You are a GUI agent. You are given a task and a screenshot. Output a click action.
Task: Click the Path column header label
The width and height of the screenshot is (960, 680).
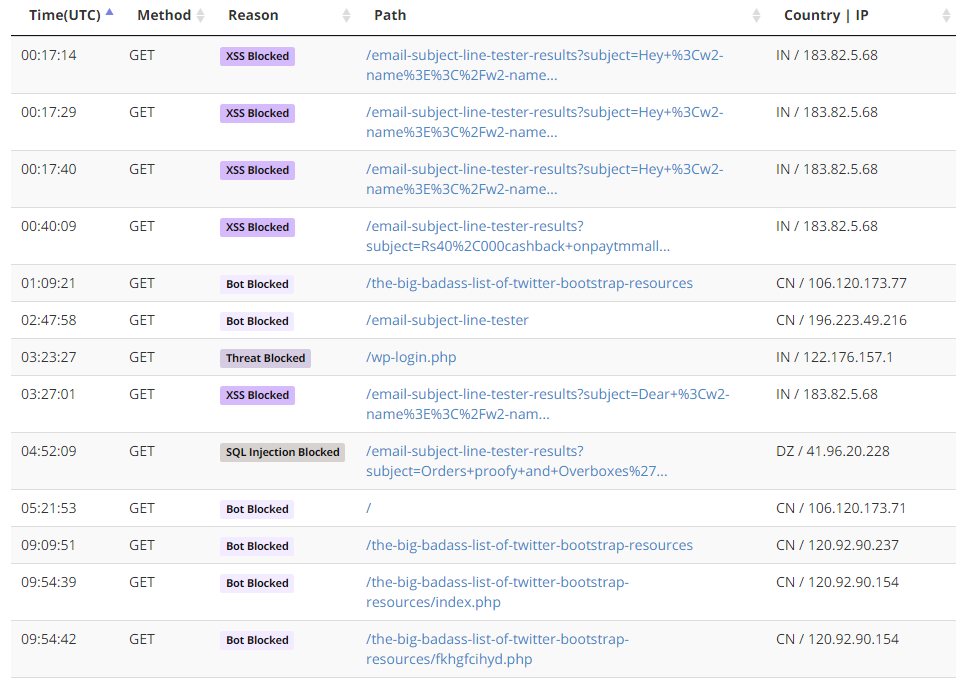click(x=390, y=15)
